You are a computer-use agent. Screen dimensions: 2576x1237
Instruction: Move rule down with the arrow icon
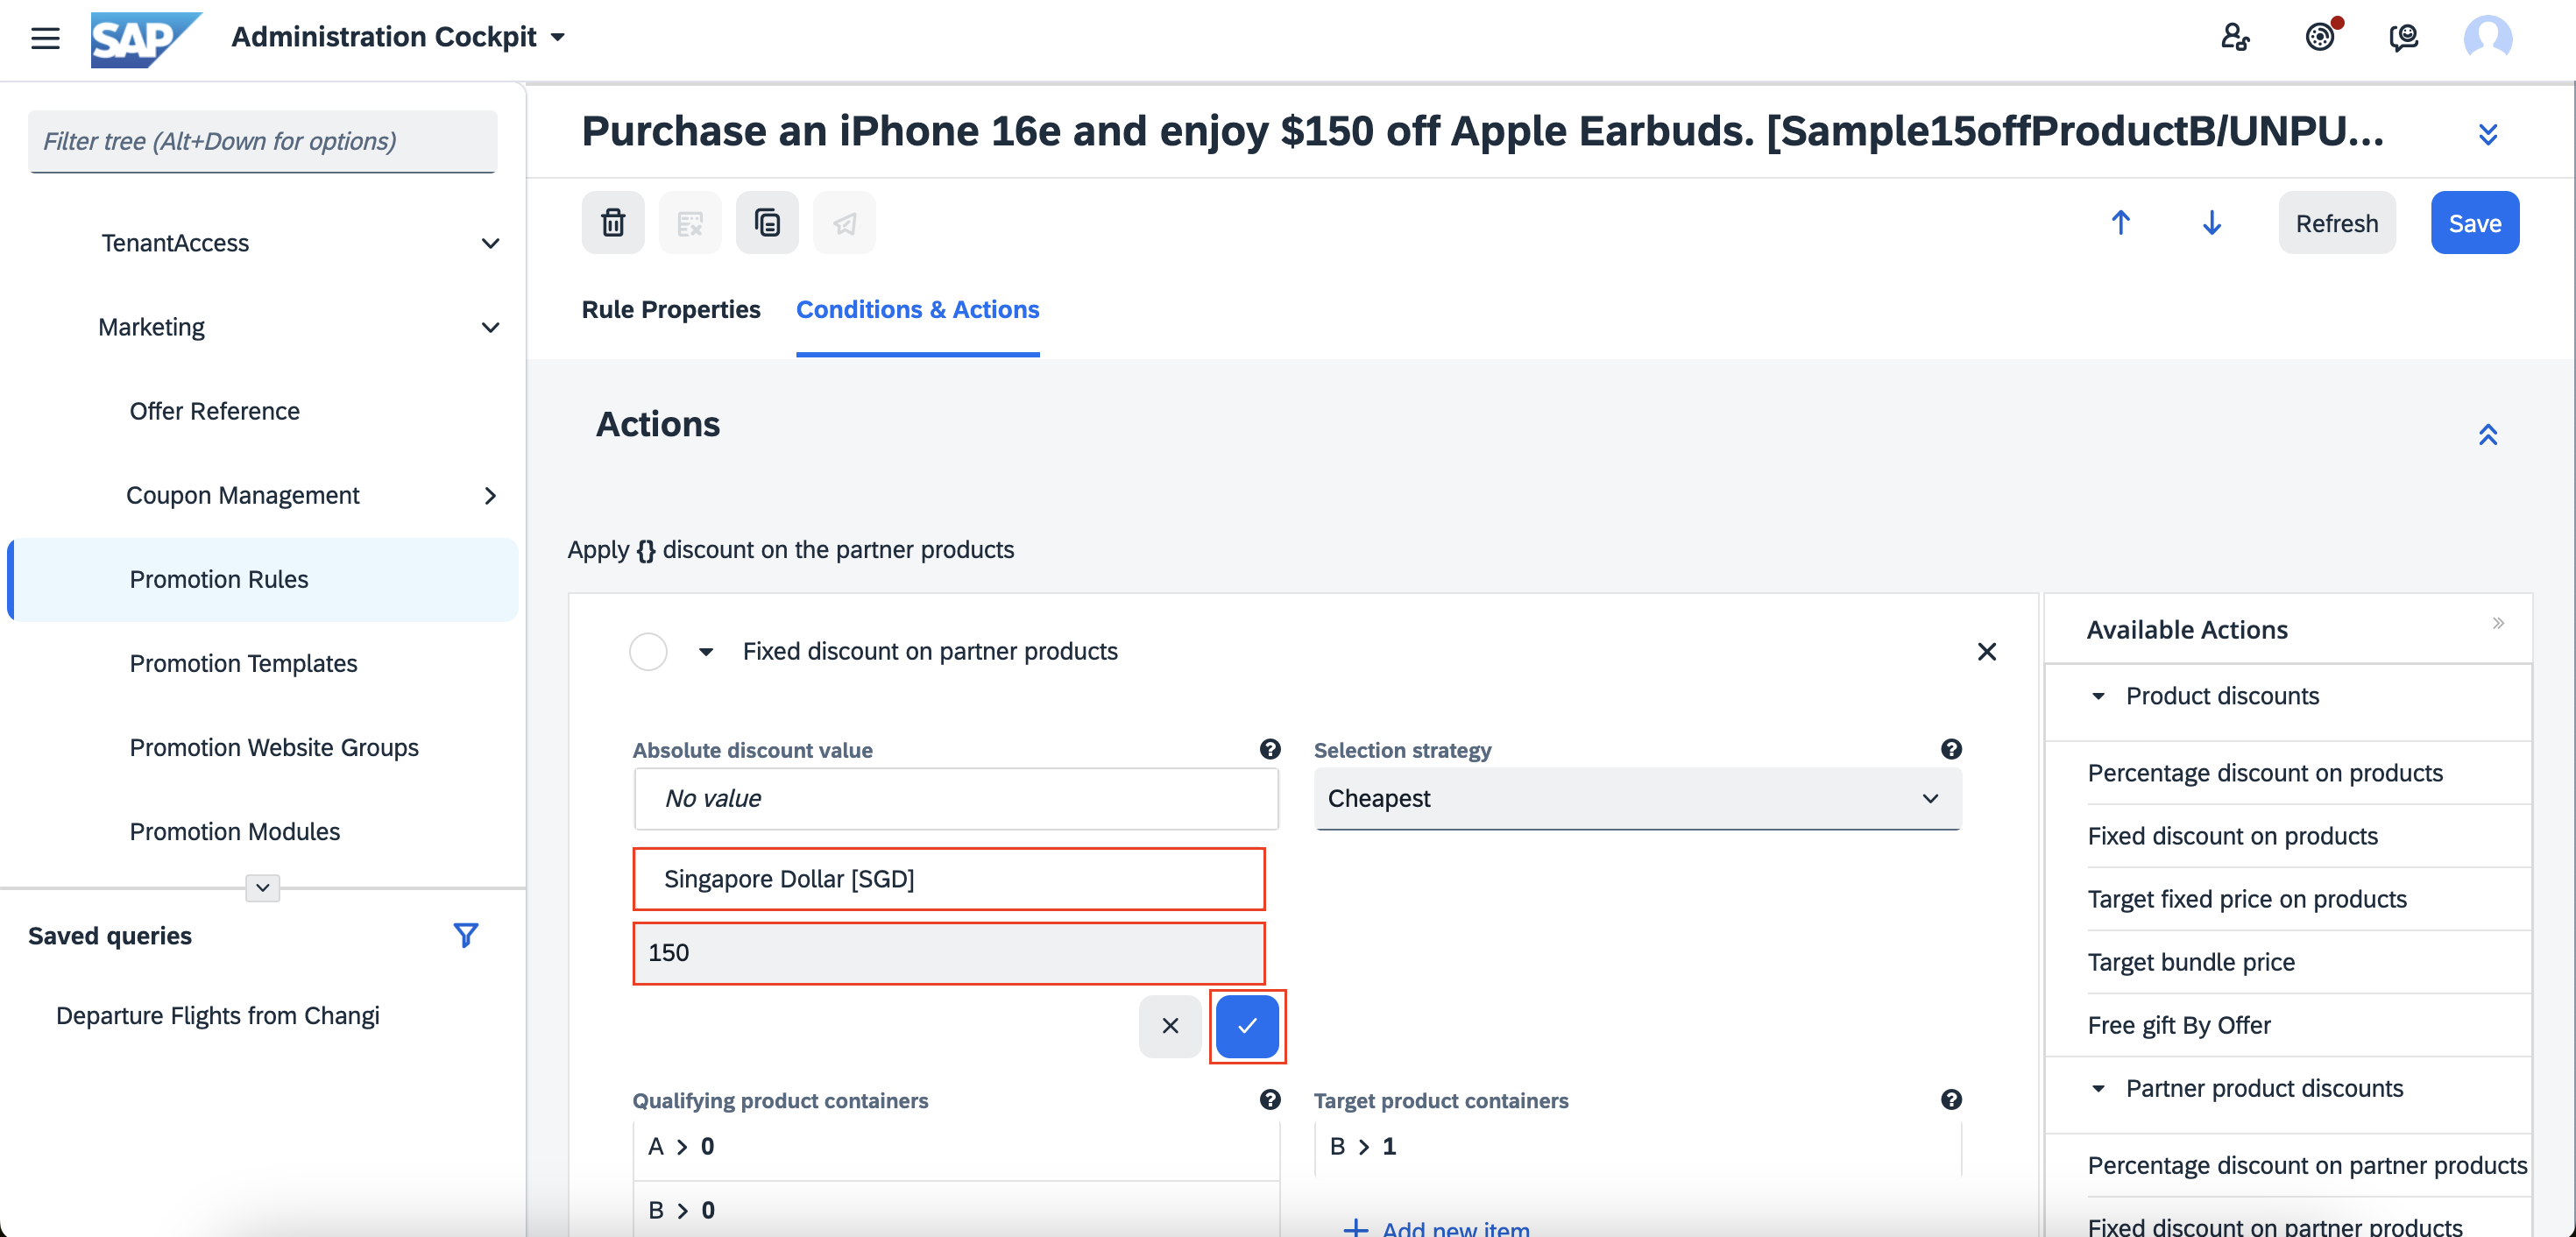coord(2211,222)
